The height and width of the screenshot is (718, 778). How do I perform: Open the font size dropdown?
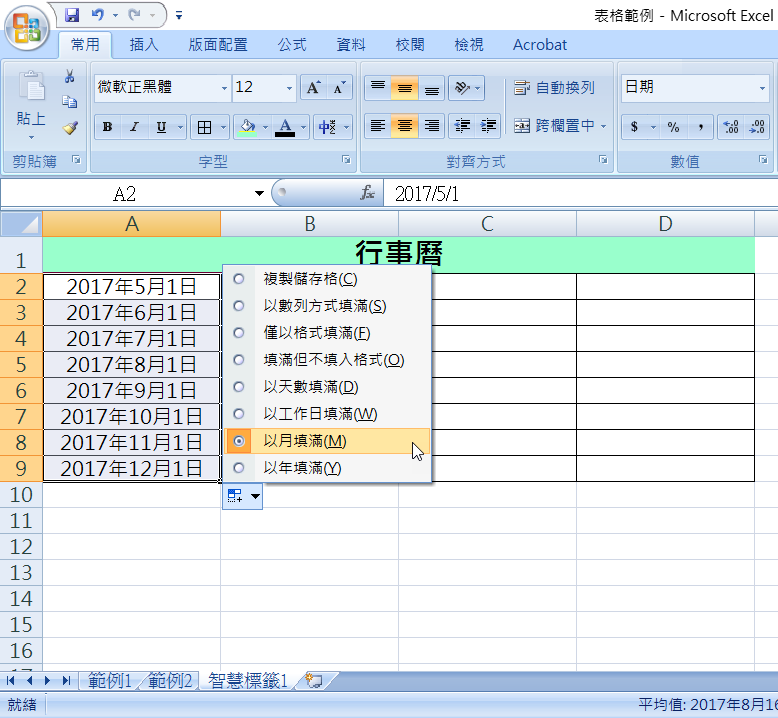(289, 88)
